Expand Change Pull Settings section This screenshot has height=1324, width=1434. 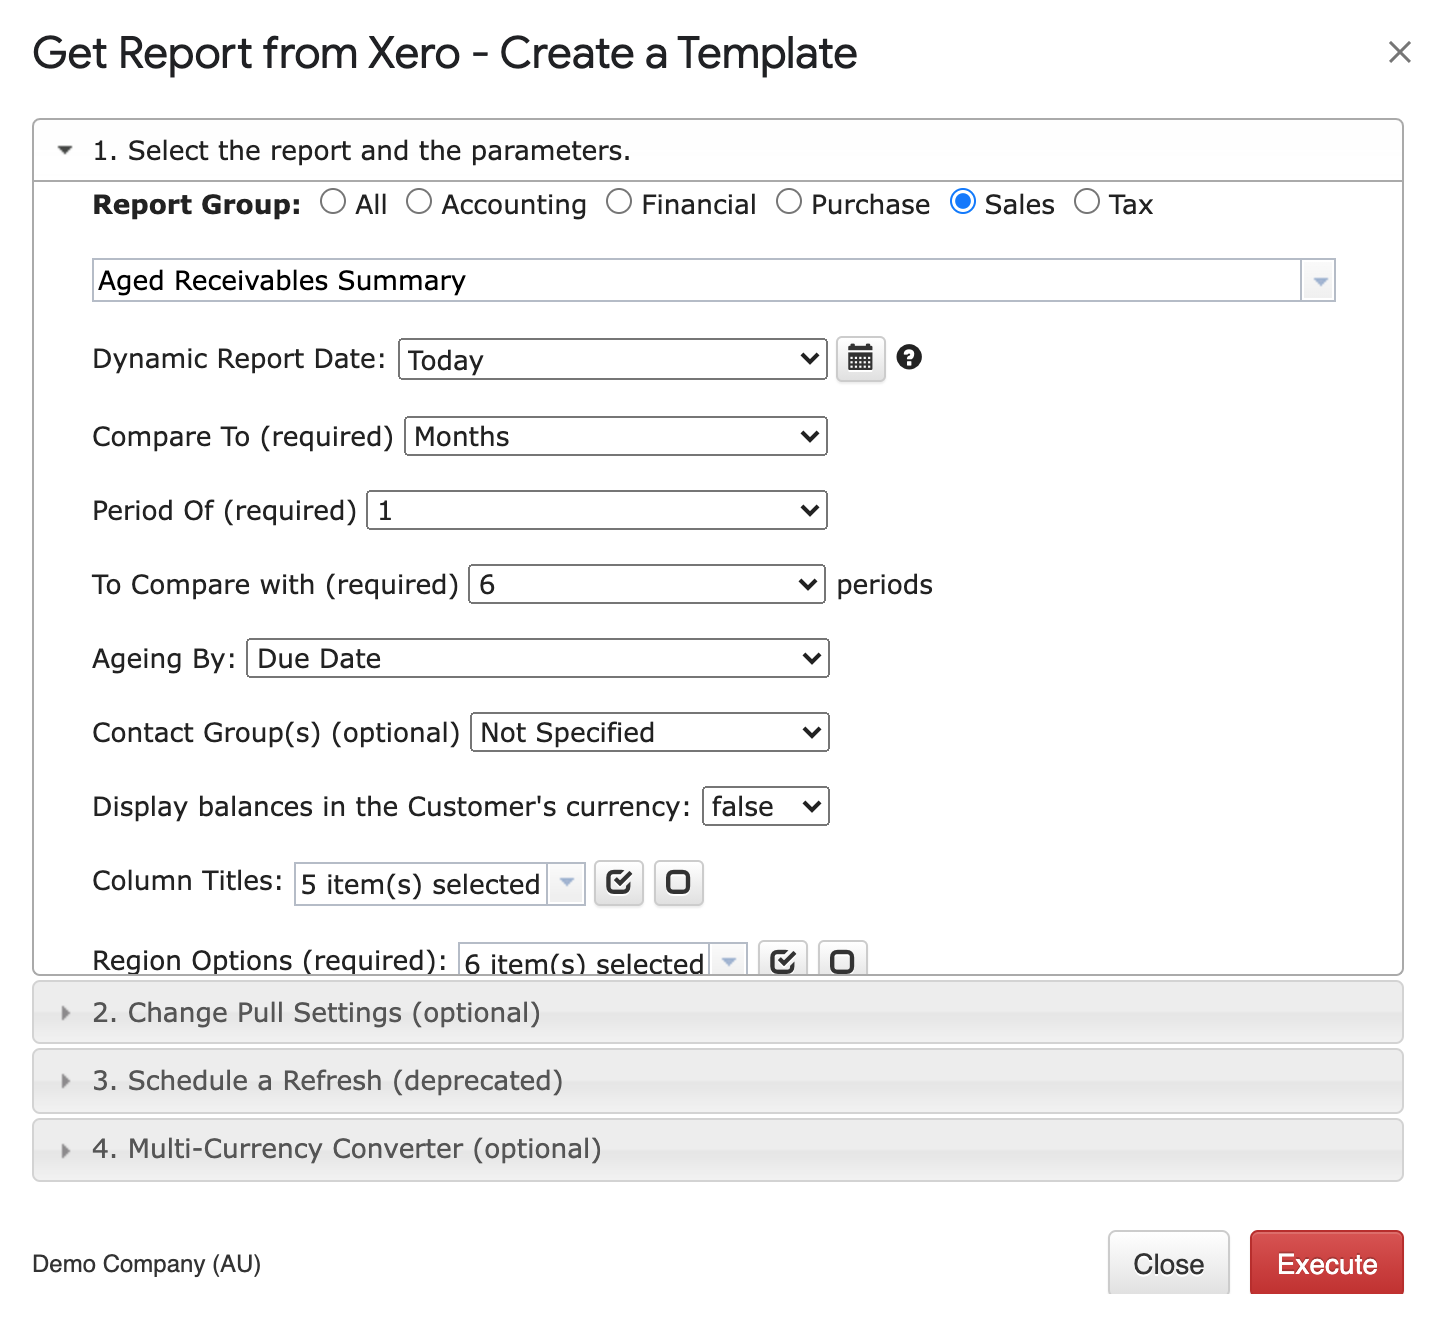click(316, 1013)
